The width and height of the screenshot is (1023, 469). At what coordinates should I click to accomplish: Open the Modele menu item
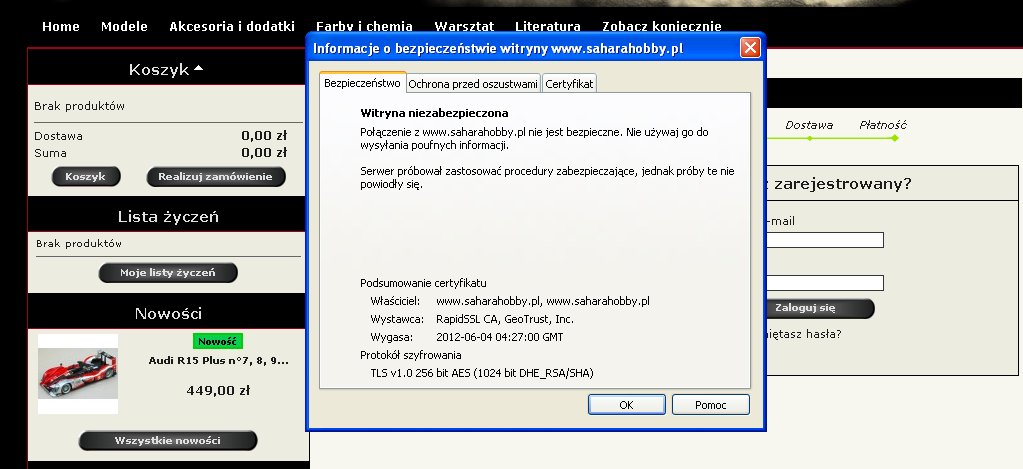click(124, 27)
